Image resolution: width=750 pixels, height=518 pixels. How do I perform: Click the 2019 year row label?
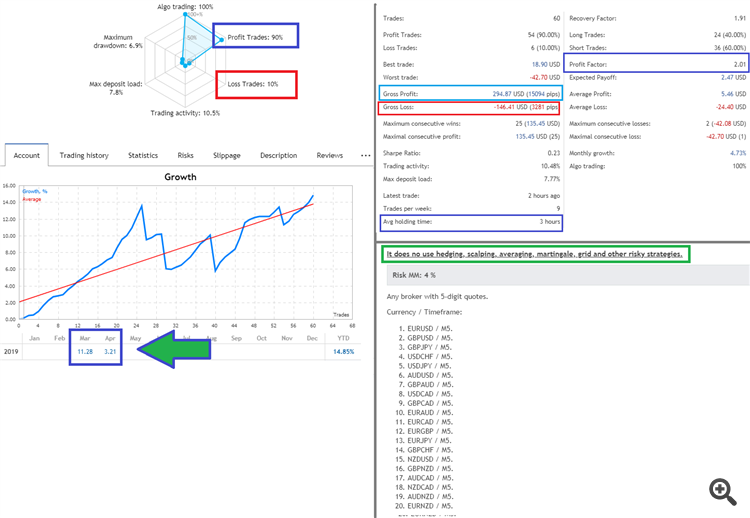point(11,352)
